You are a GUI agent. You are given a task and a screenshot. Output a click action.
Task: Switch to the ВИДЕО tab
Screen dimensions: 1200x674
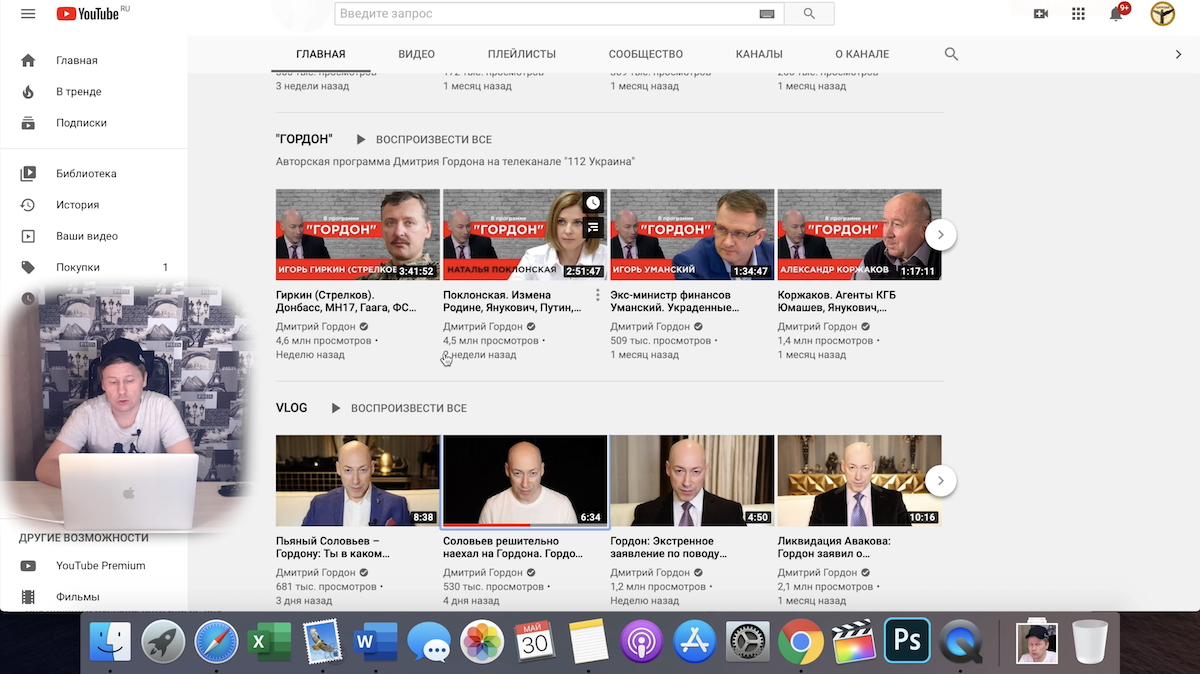point(416,54)
